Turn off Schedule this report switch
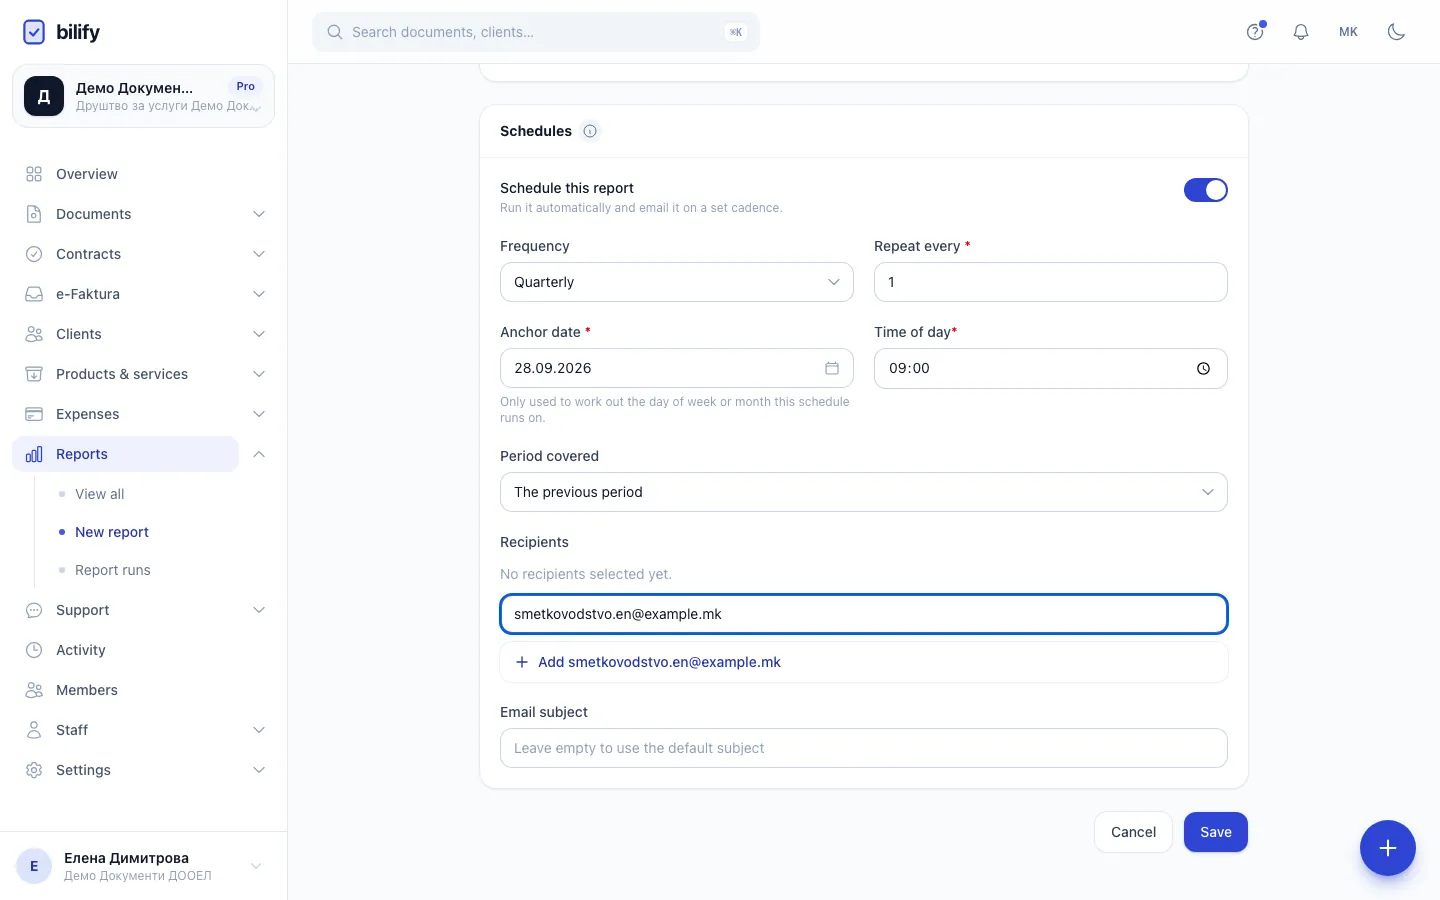This screenshot has height=900, width=1440. tap(1206, 190)
